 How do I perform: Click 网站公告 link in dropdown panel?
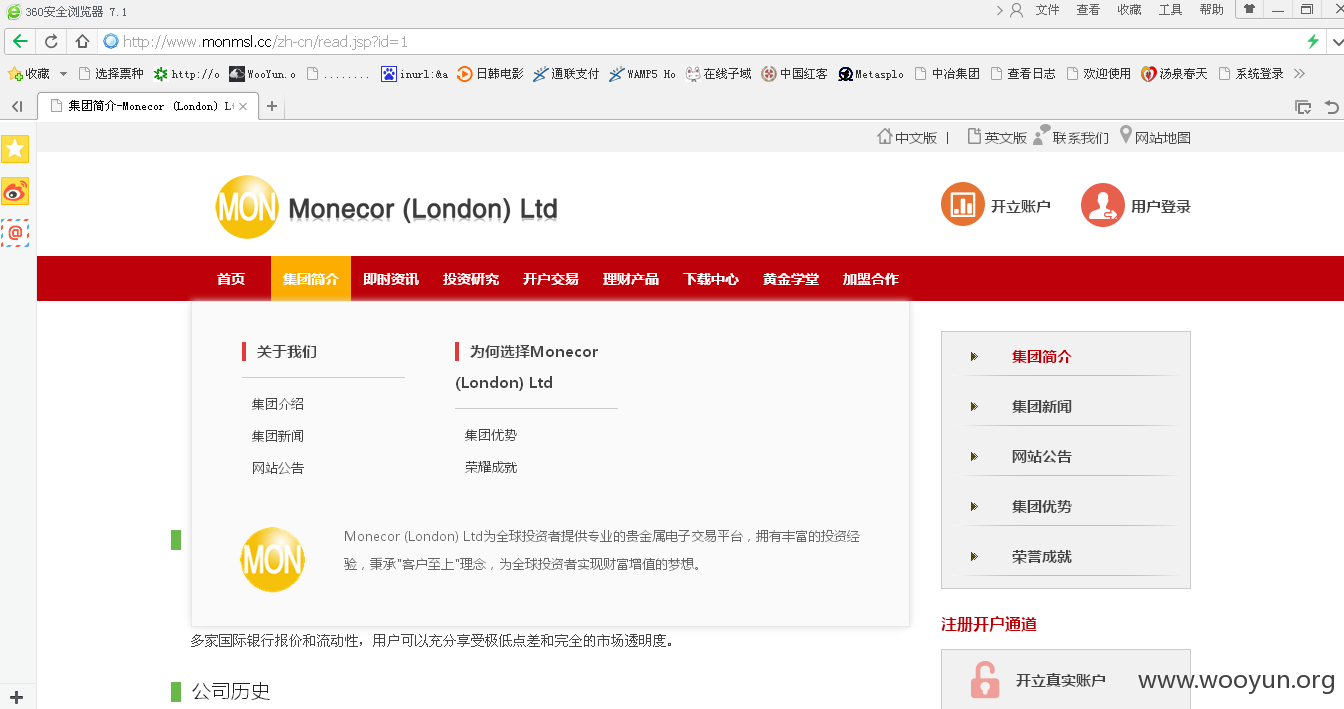(x=278, y=468)
